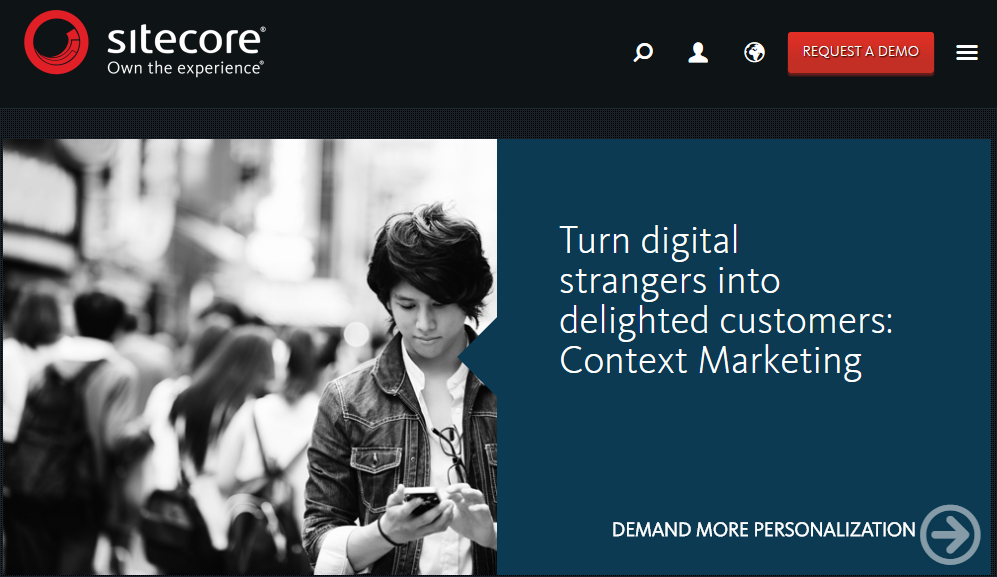Click the red circular Sitecore logo

pyautogui.click(x=56, y=42)
